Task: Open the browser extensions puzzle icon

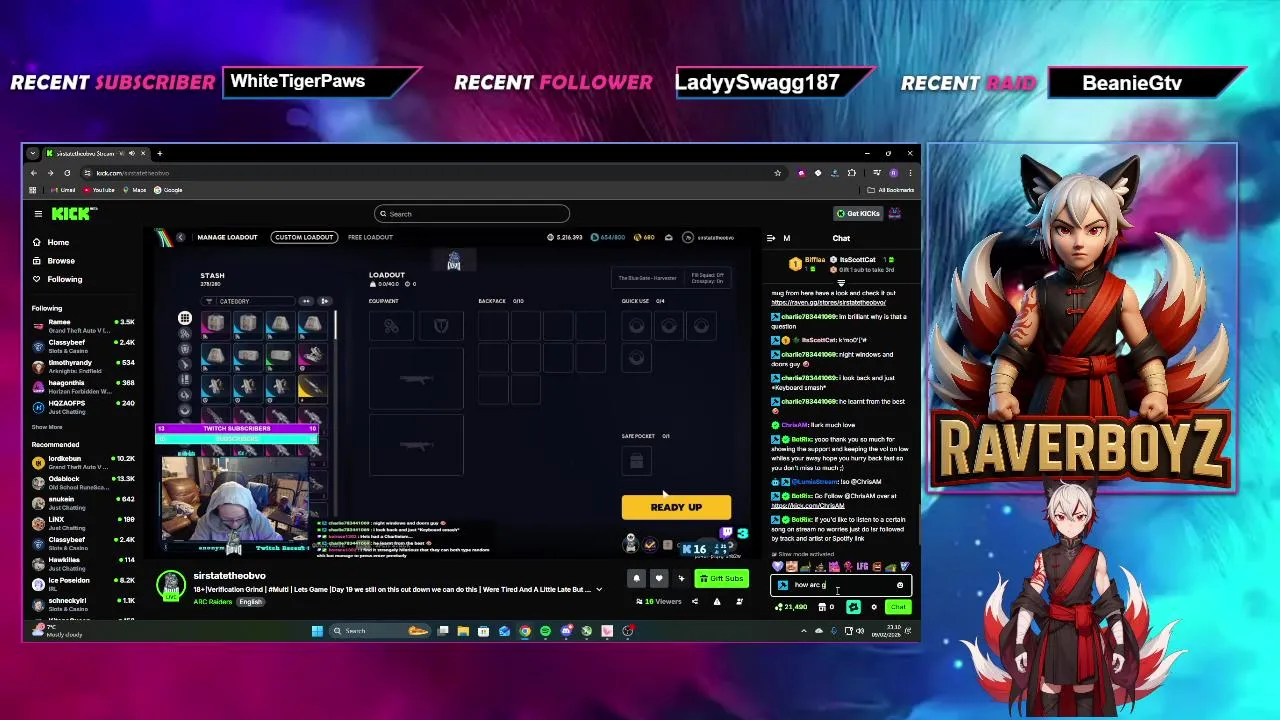Action: click(851, 173)
